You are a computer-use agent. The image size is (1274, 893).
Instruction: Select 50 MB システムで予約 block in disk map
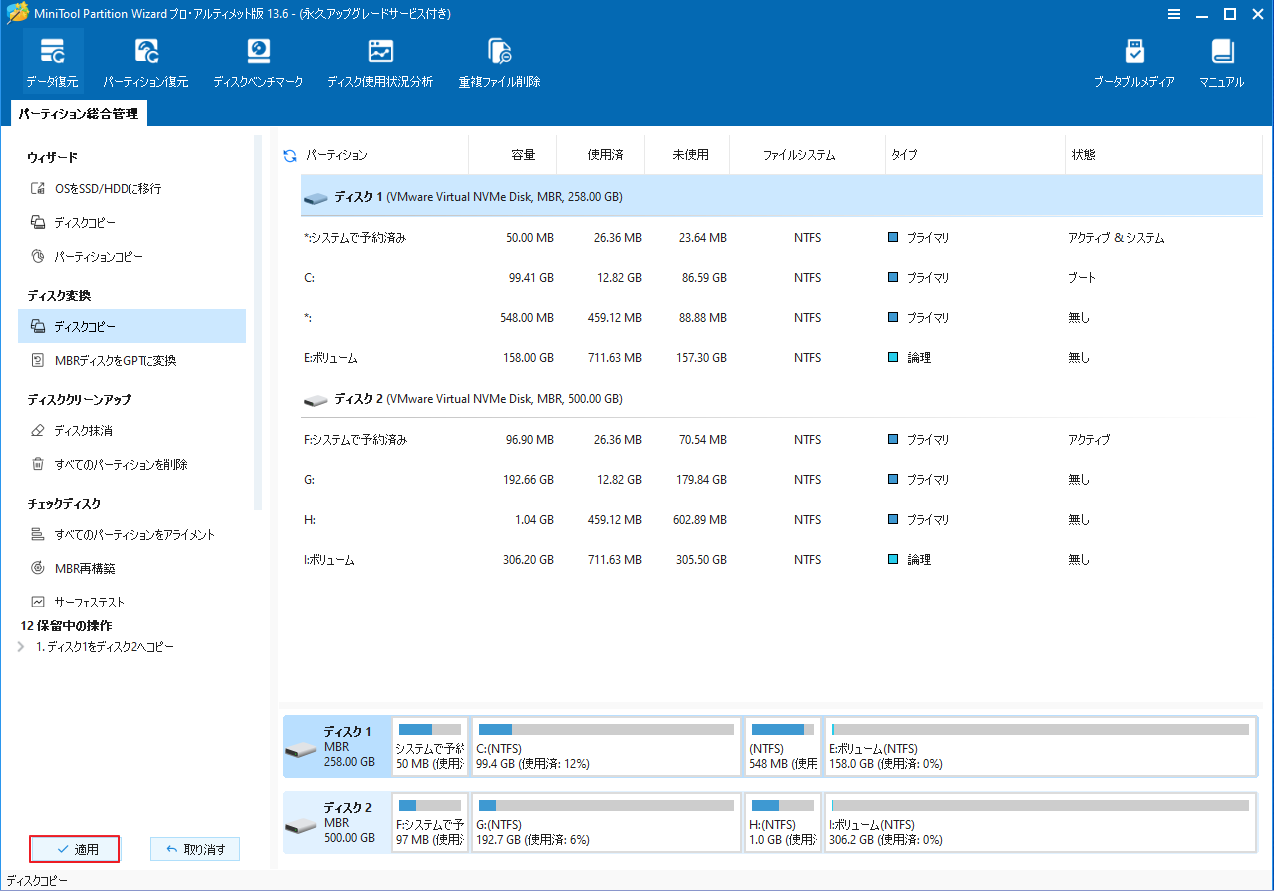click(430, 746)
